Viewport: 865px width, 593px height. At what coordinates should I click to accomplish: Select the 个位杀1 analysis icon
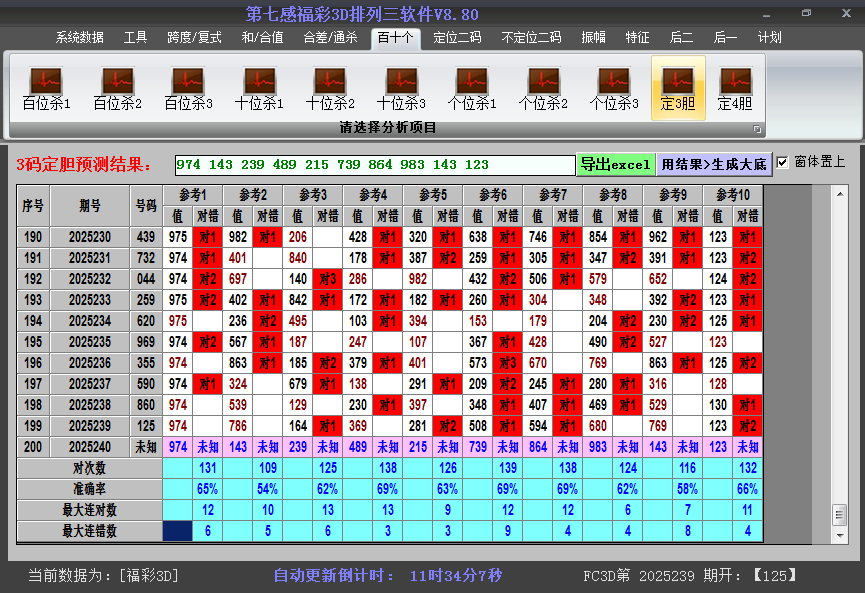(472, 88)
